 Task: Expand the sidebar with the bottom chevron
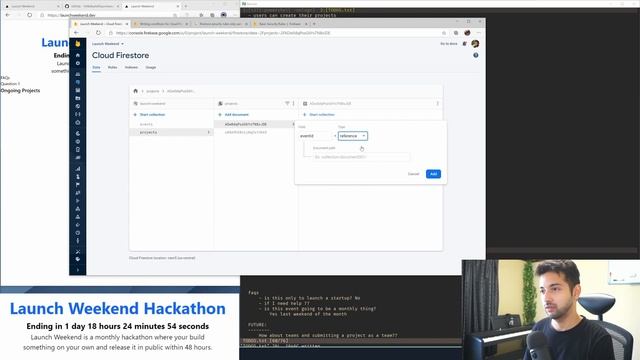(78, 270)
